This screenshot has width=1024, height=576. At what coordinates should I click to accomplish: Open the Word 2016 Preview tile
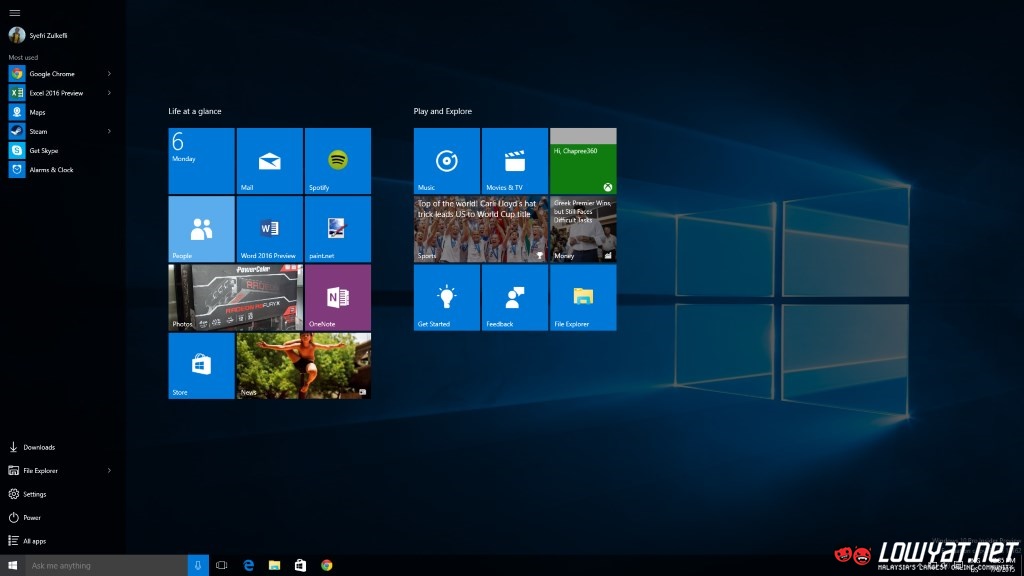point(269,229)
